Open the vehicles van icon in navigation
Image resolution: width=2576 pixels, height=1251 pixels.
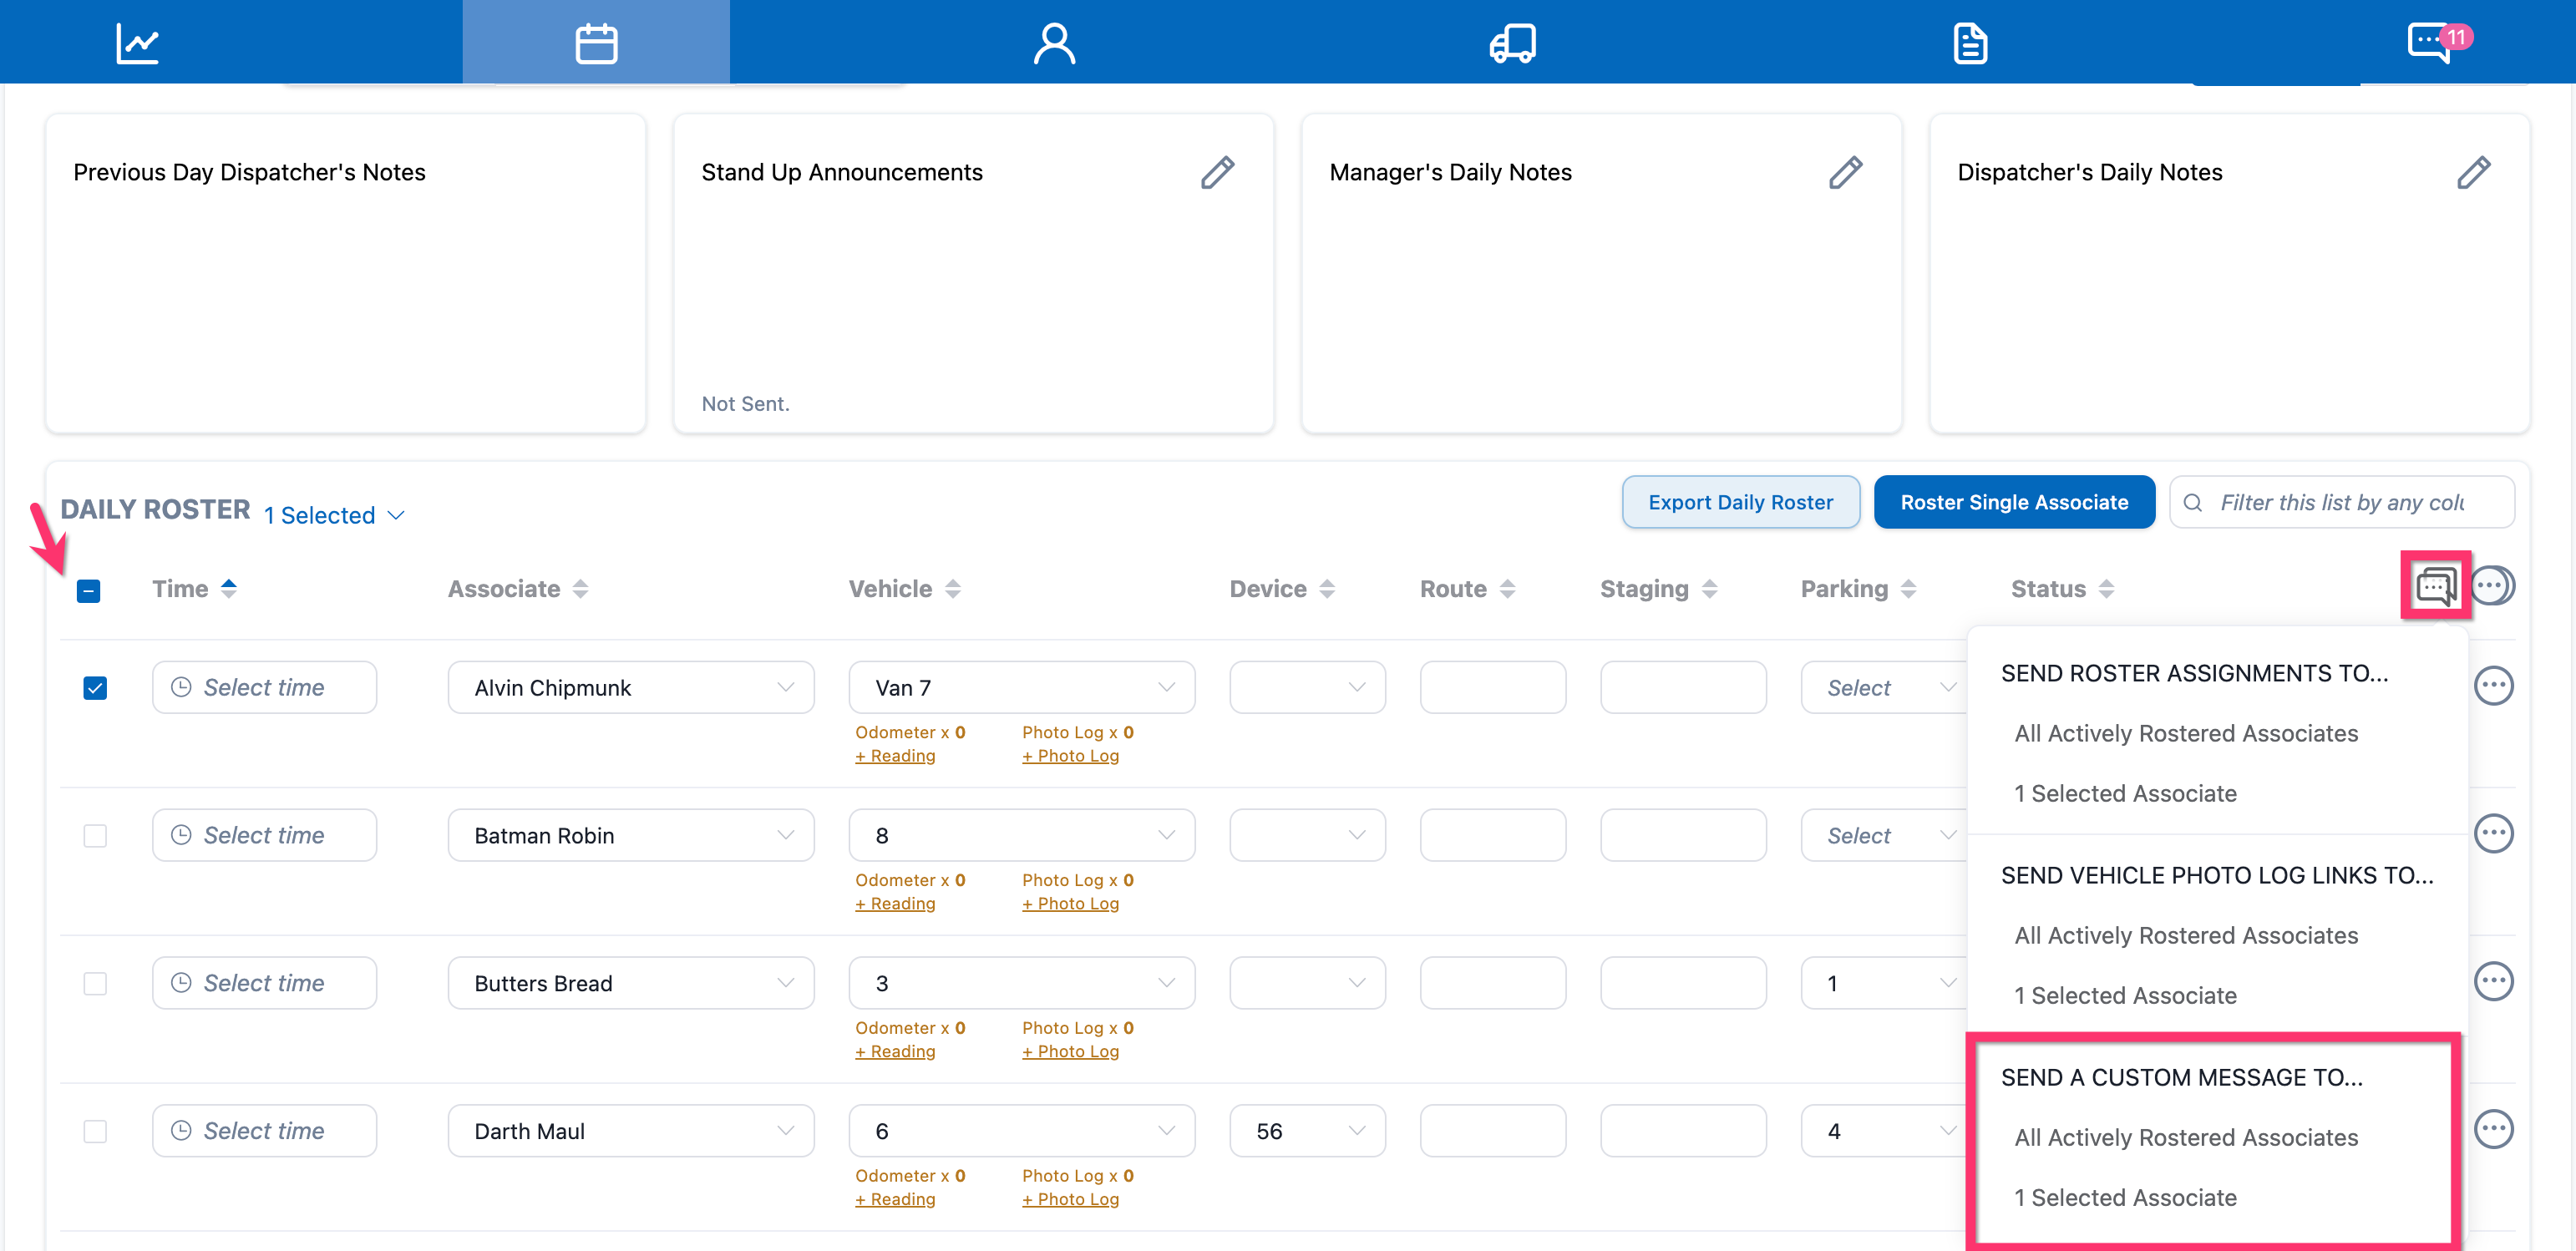pyautogui.click(x=1512, y=43)
